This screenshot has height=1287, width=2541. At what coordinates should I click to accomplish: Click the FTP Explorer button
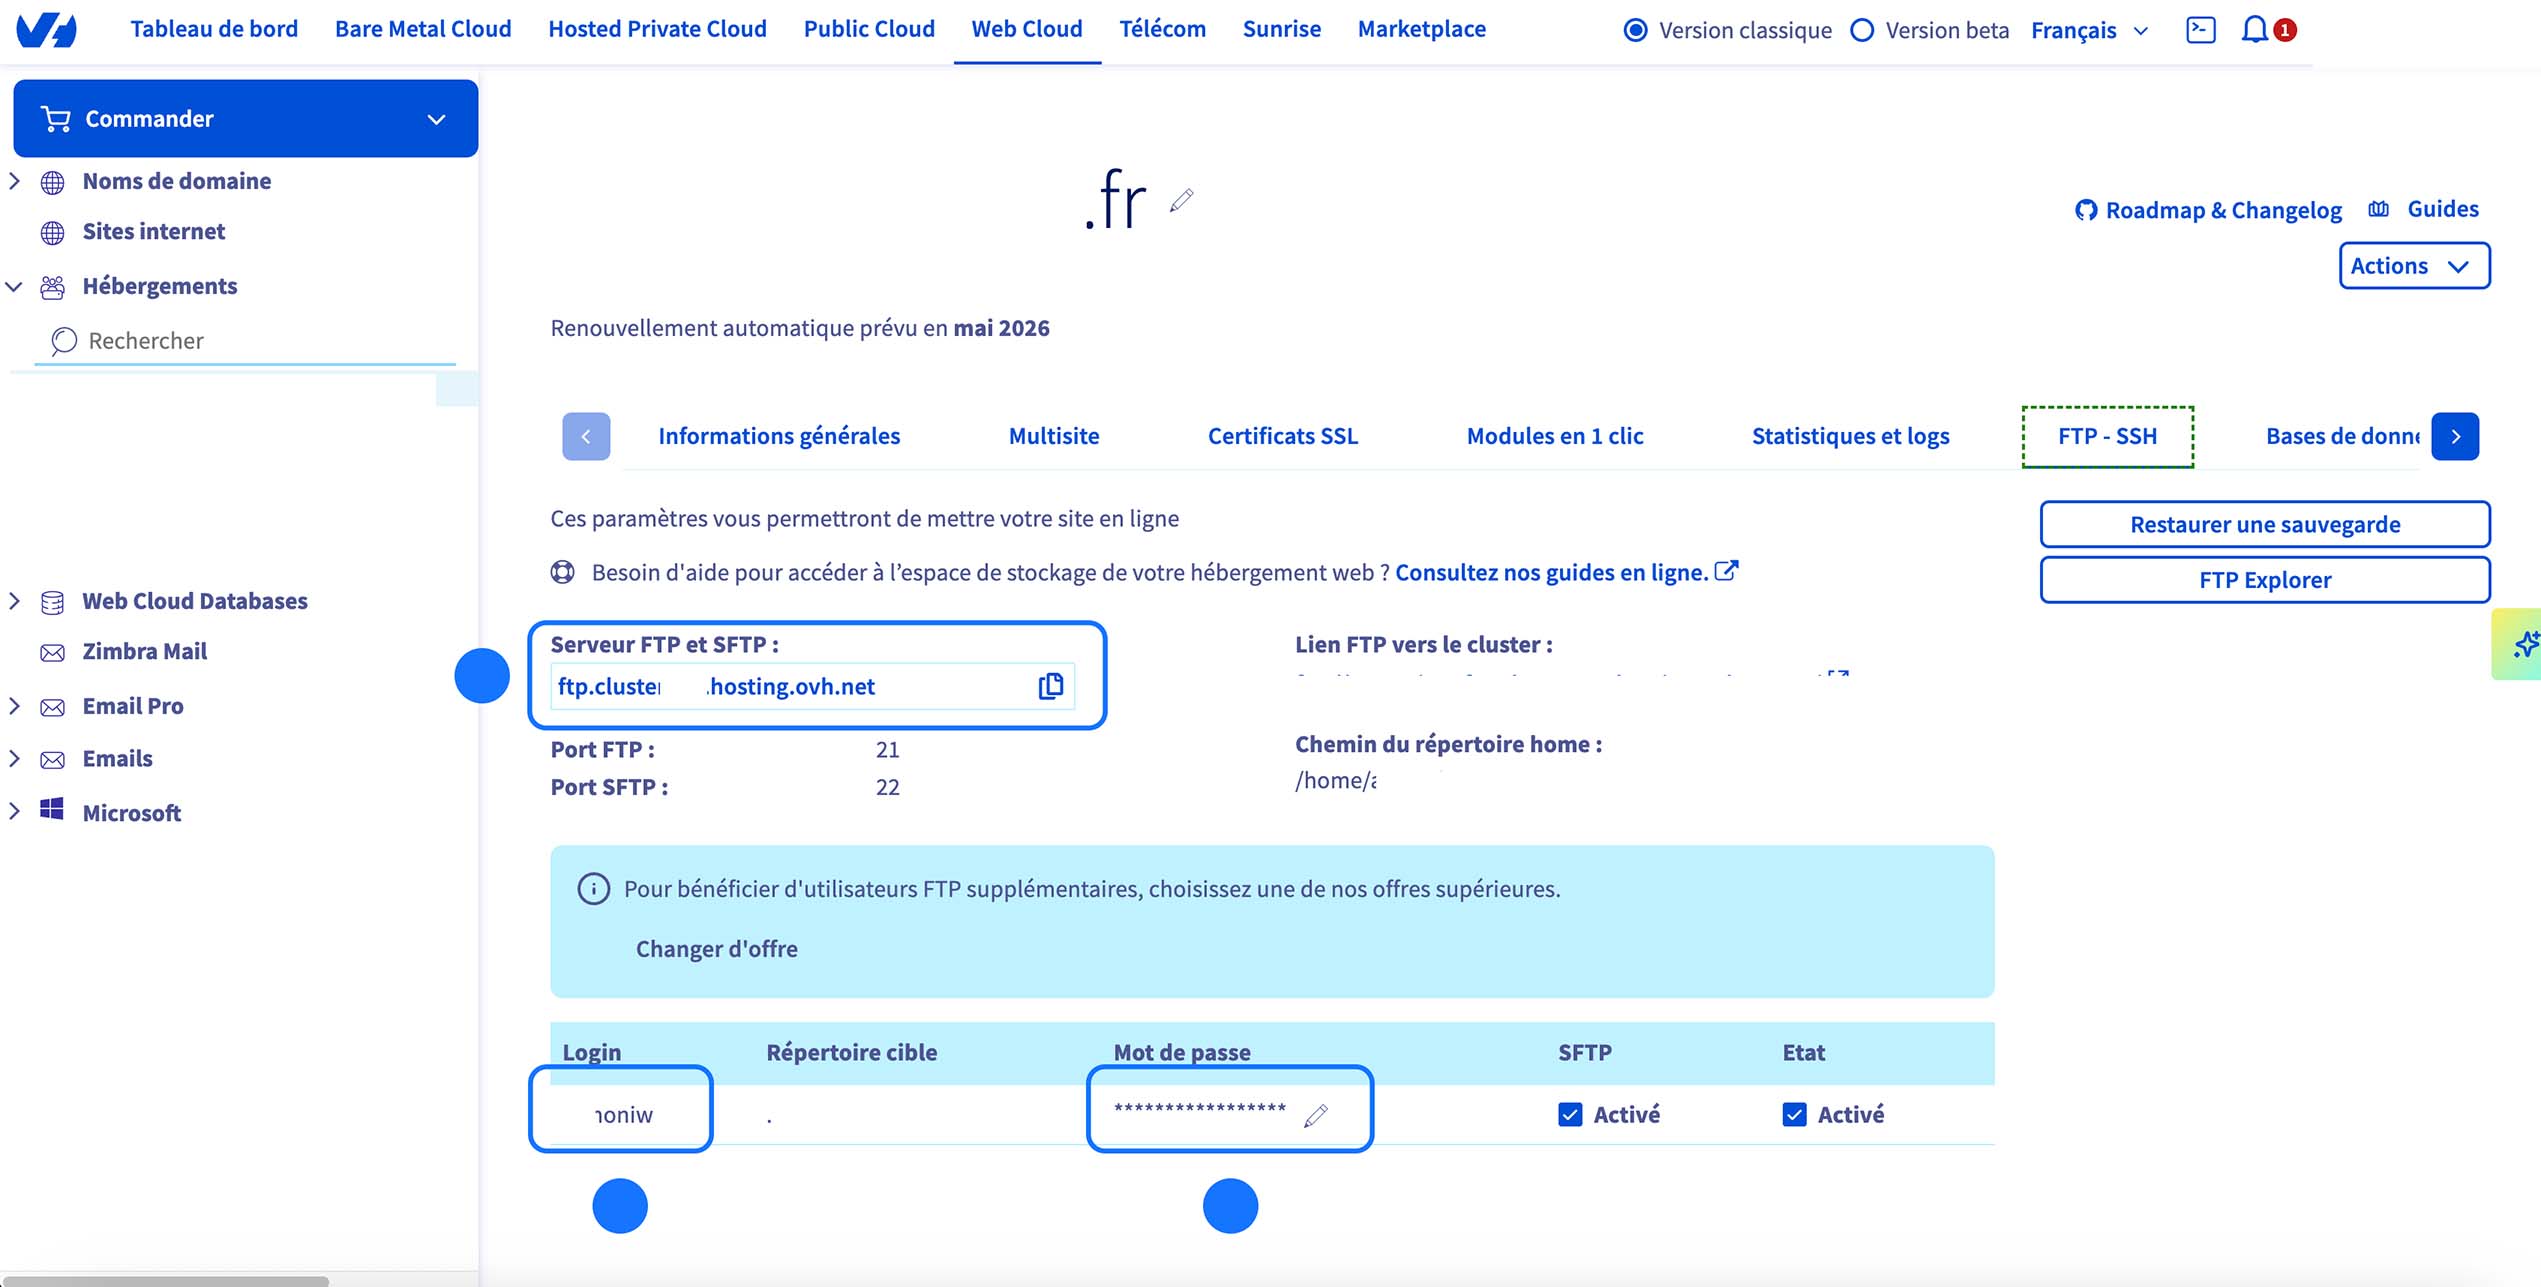(x=2264, y=579)
